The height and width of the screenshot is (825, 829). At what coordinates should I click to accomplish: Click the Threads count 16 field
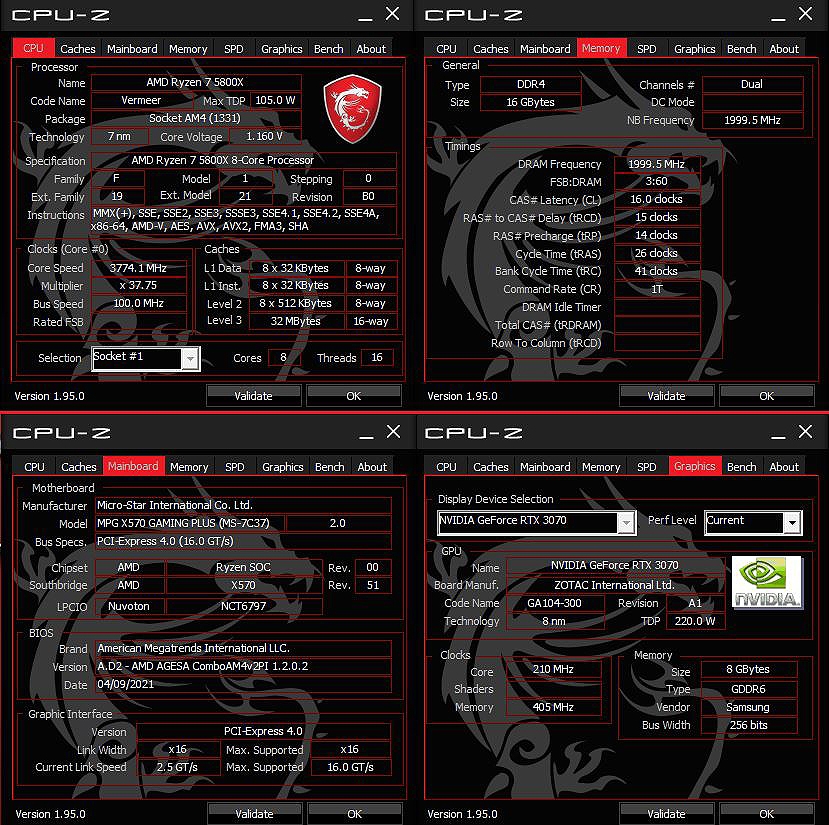click(x=377, y=358)
